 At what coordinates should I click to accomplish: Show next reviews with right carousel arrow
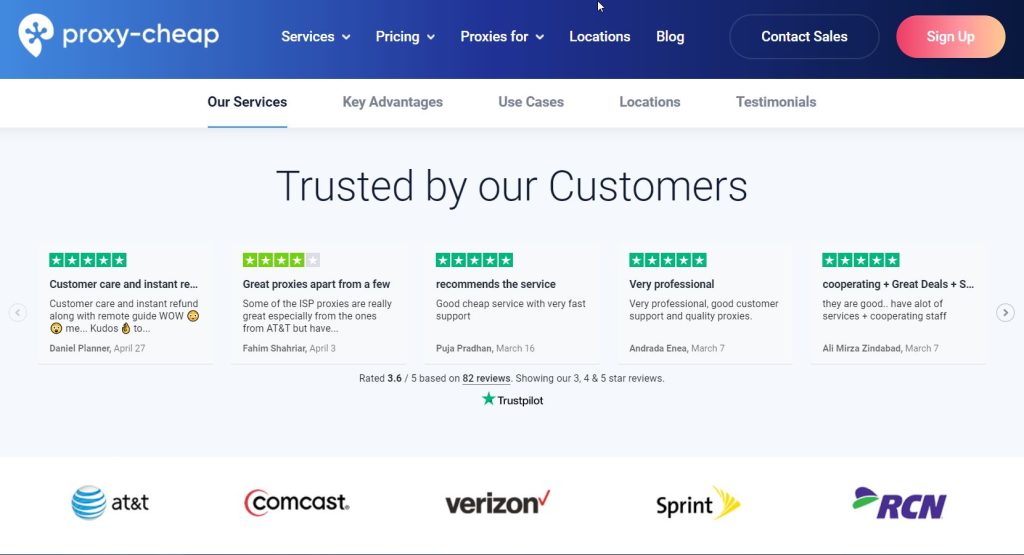point(1005,313)
